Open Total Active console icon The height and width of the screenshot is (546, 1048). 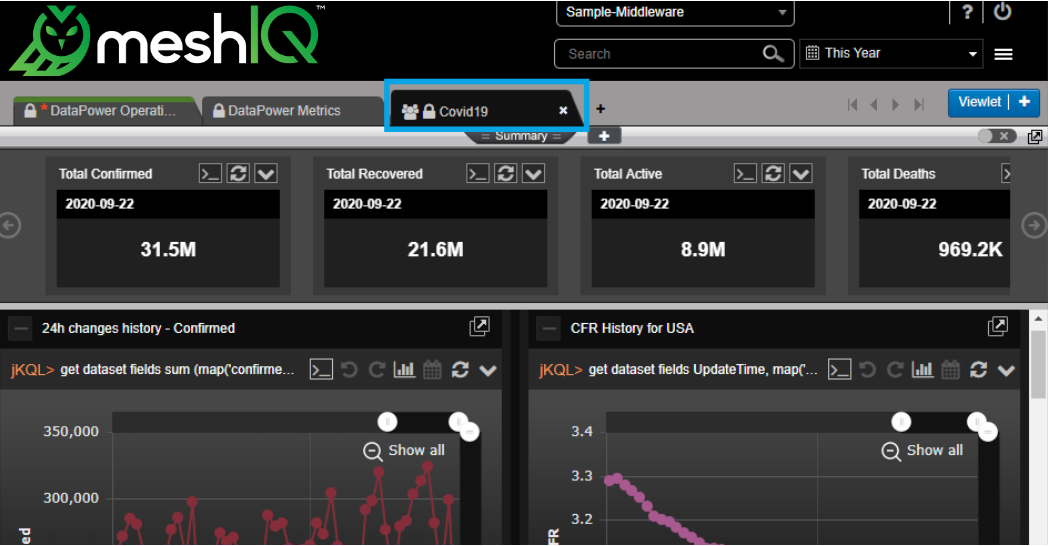coord(745,174)
